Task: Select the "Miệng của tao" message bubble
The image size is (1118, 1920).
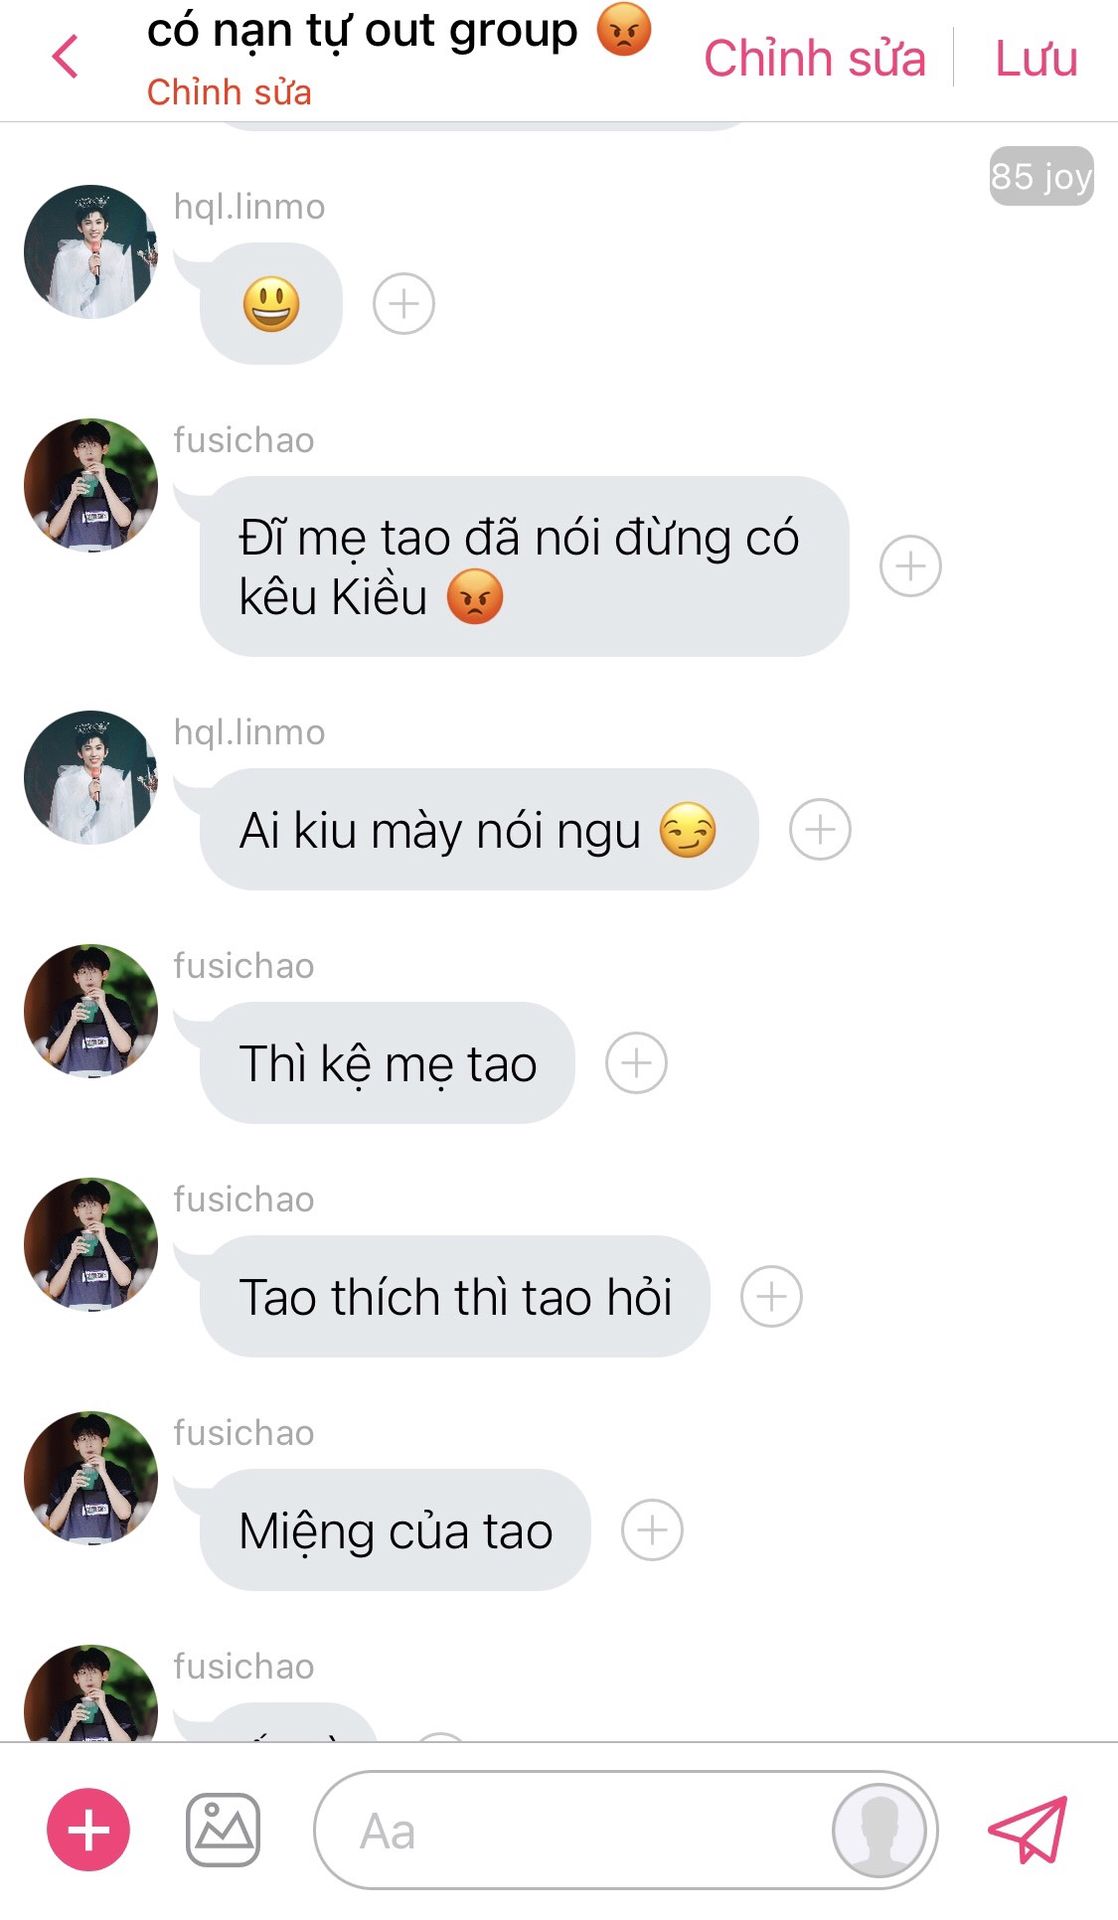Action: 395,1530
